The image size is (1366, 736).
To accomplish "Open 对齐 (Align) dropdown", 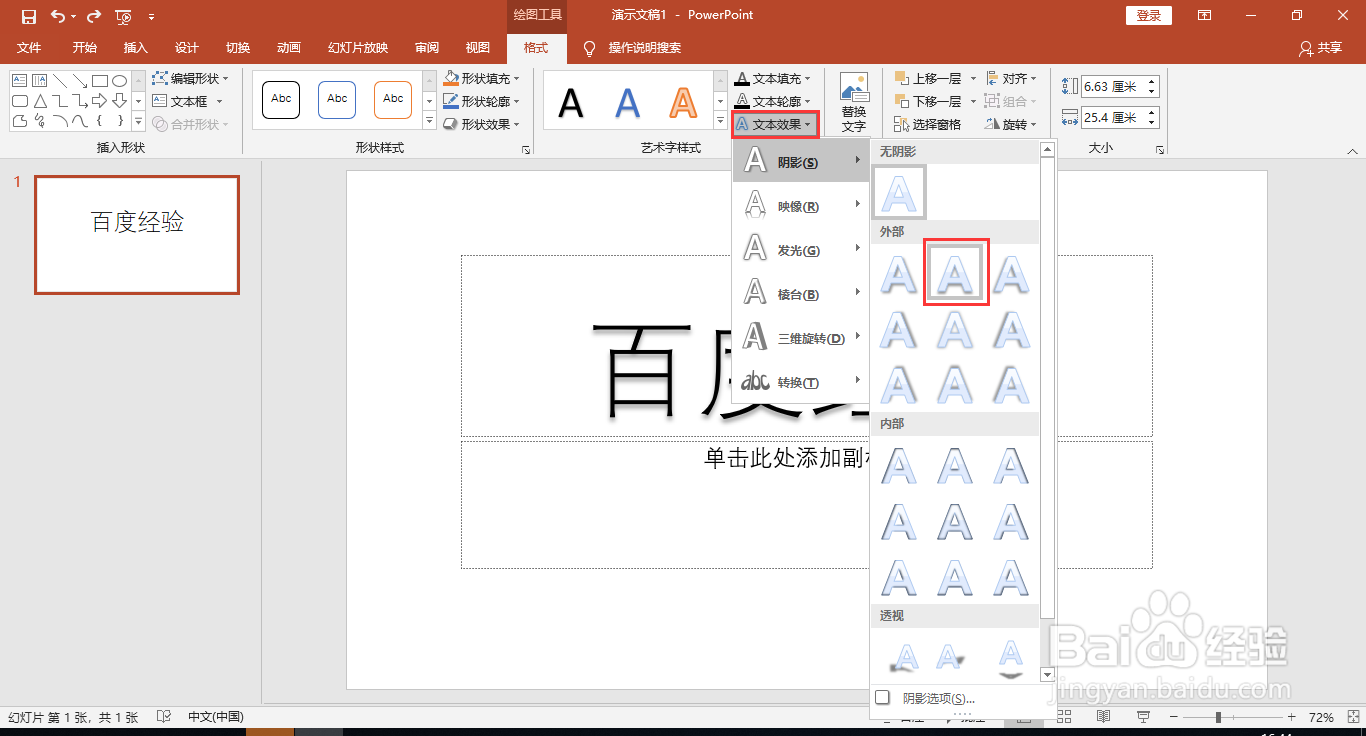I will click(x=1011, y=78).
